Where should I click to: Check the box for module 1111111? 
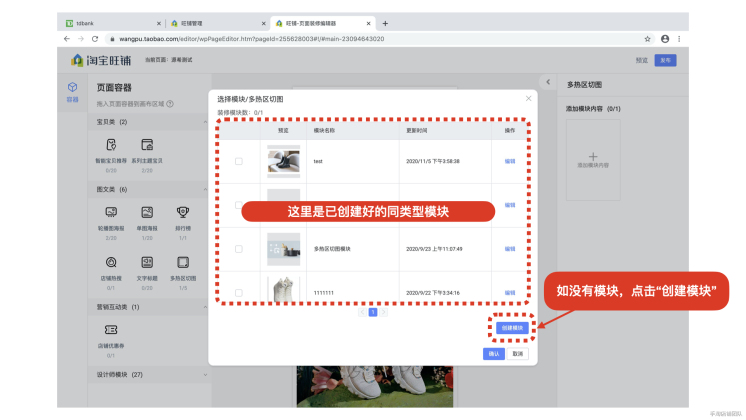tap(239, 293)
